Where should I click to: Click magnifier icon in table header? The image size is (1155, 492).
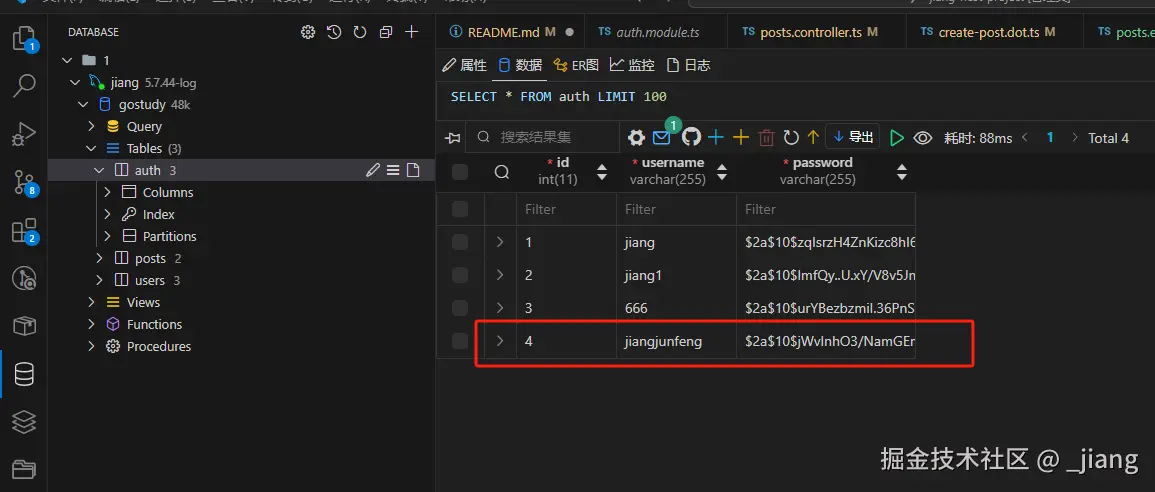(502, 172)
